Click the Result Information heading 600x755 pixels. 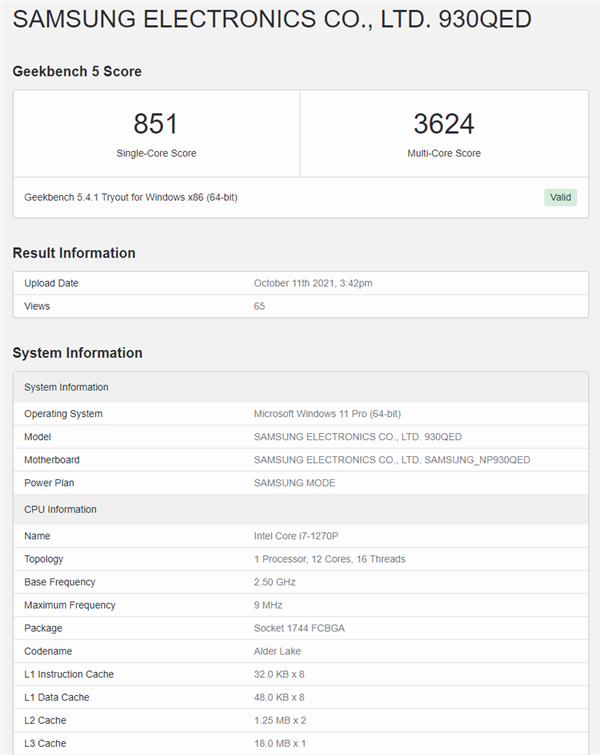(x=74, y=253)
